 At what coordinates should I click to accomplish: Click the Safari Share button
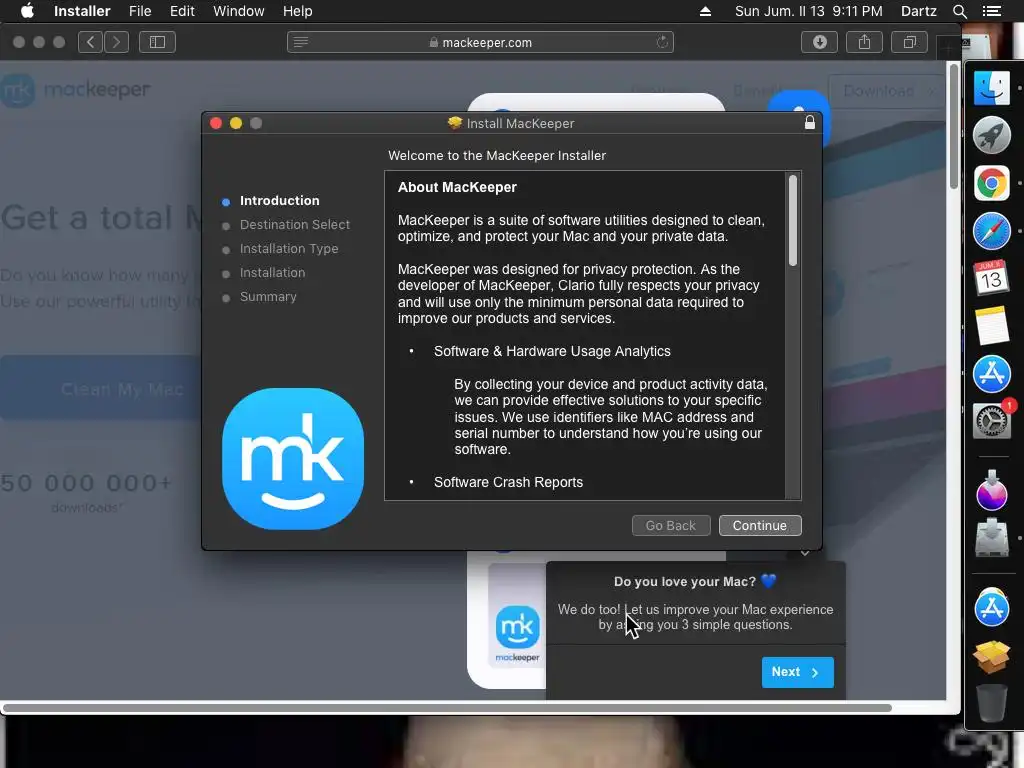click(x=864, y=42)
